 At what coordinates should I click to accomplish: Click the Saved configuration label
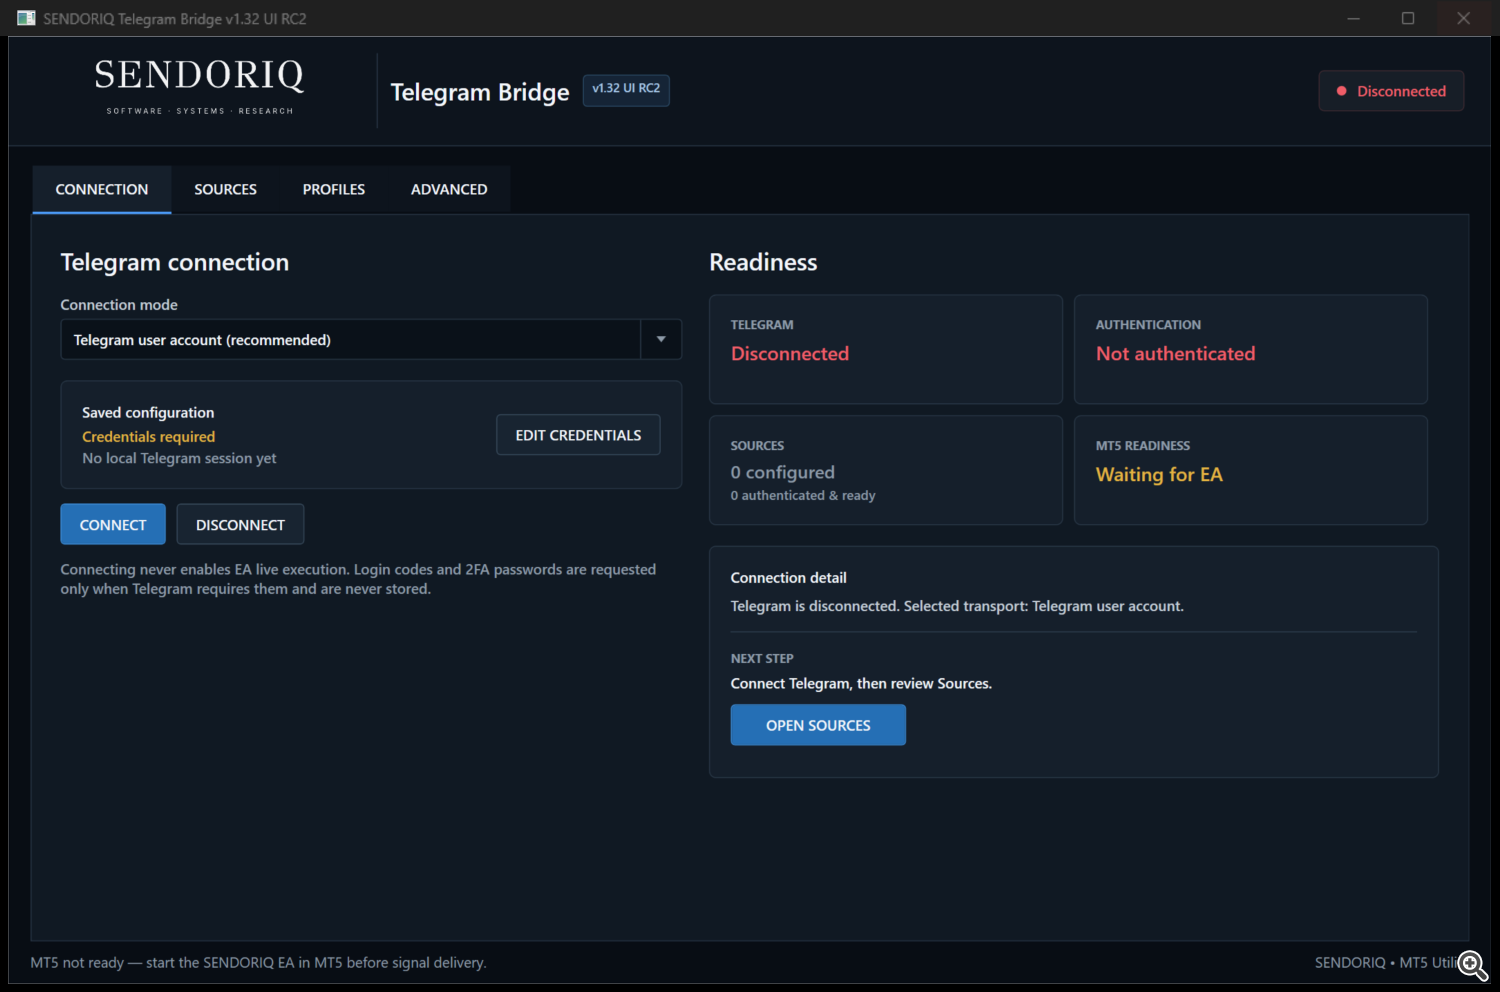pyautogui.click(x=148, y=412)
